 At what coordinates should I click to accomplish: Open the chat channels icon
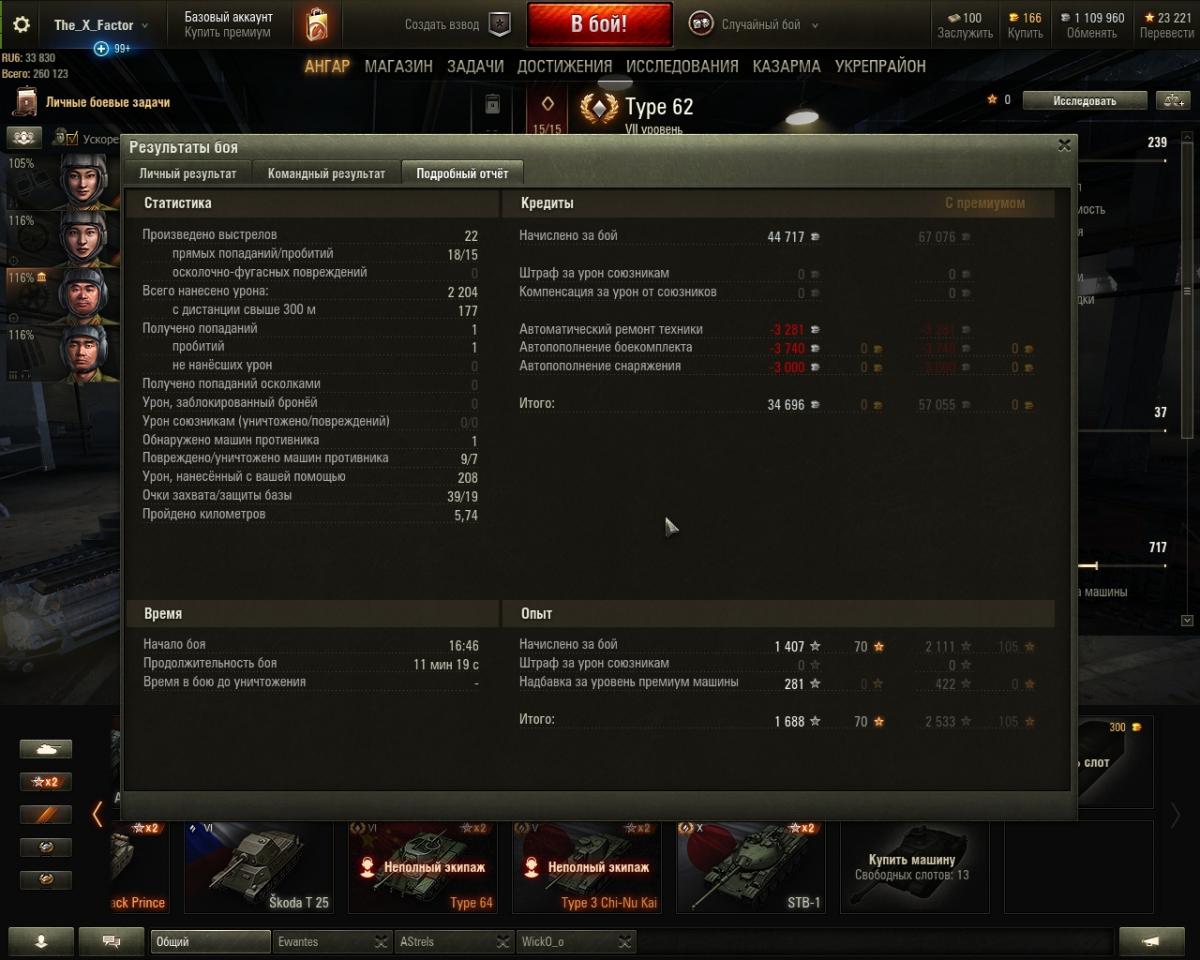[x=111, y=941]
